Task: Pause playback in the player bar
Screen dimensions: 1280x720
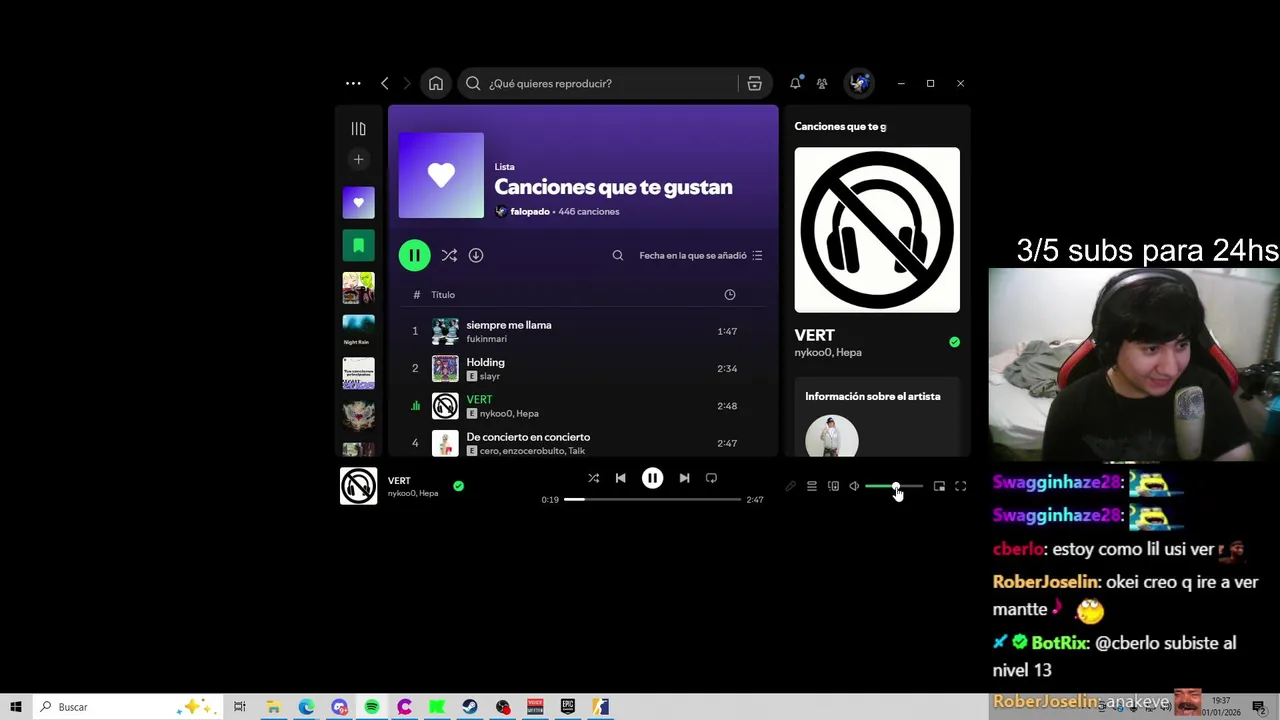Action: 652,478
